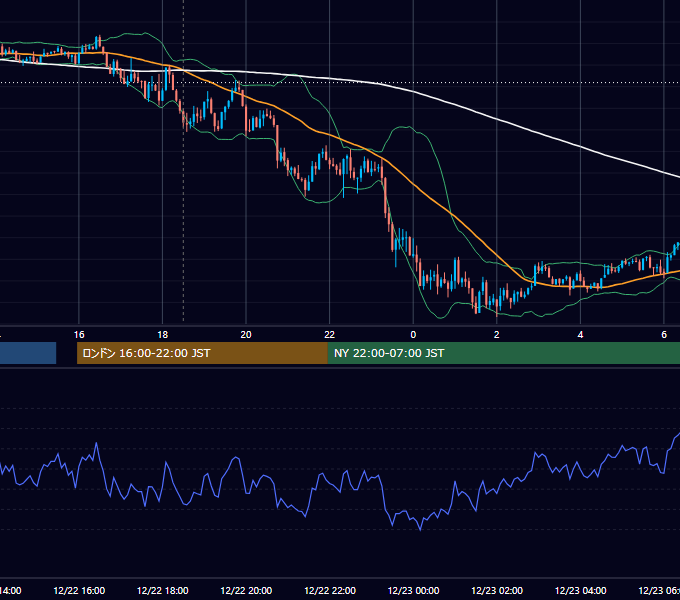Click the 12/22 18:00 time label
Image resolution: width=680 pixels, height=600 pixels.
[x=162, y=590]
